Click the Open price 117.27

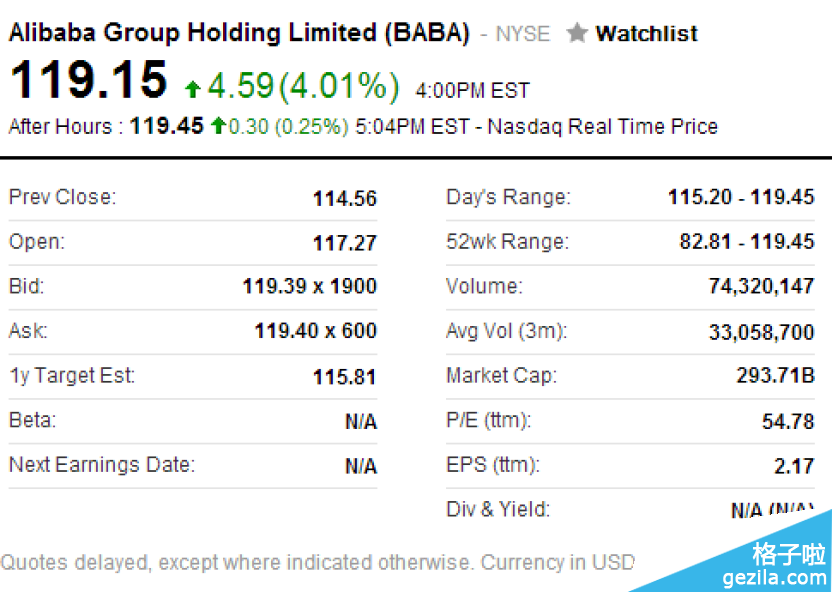[344, 242]
